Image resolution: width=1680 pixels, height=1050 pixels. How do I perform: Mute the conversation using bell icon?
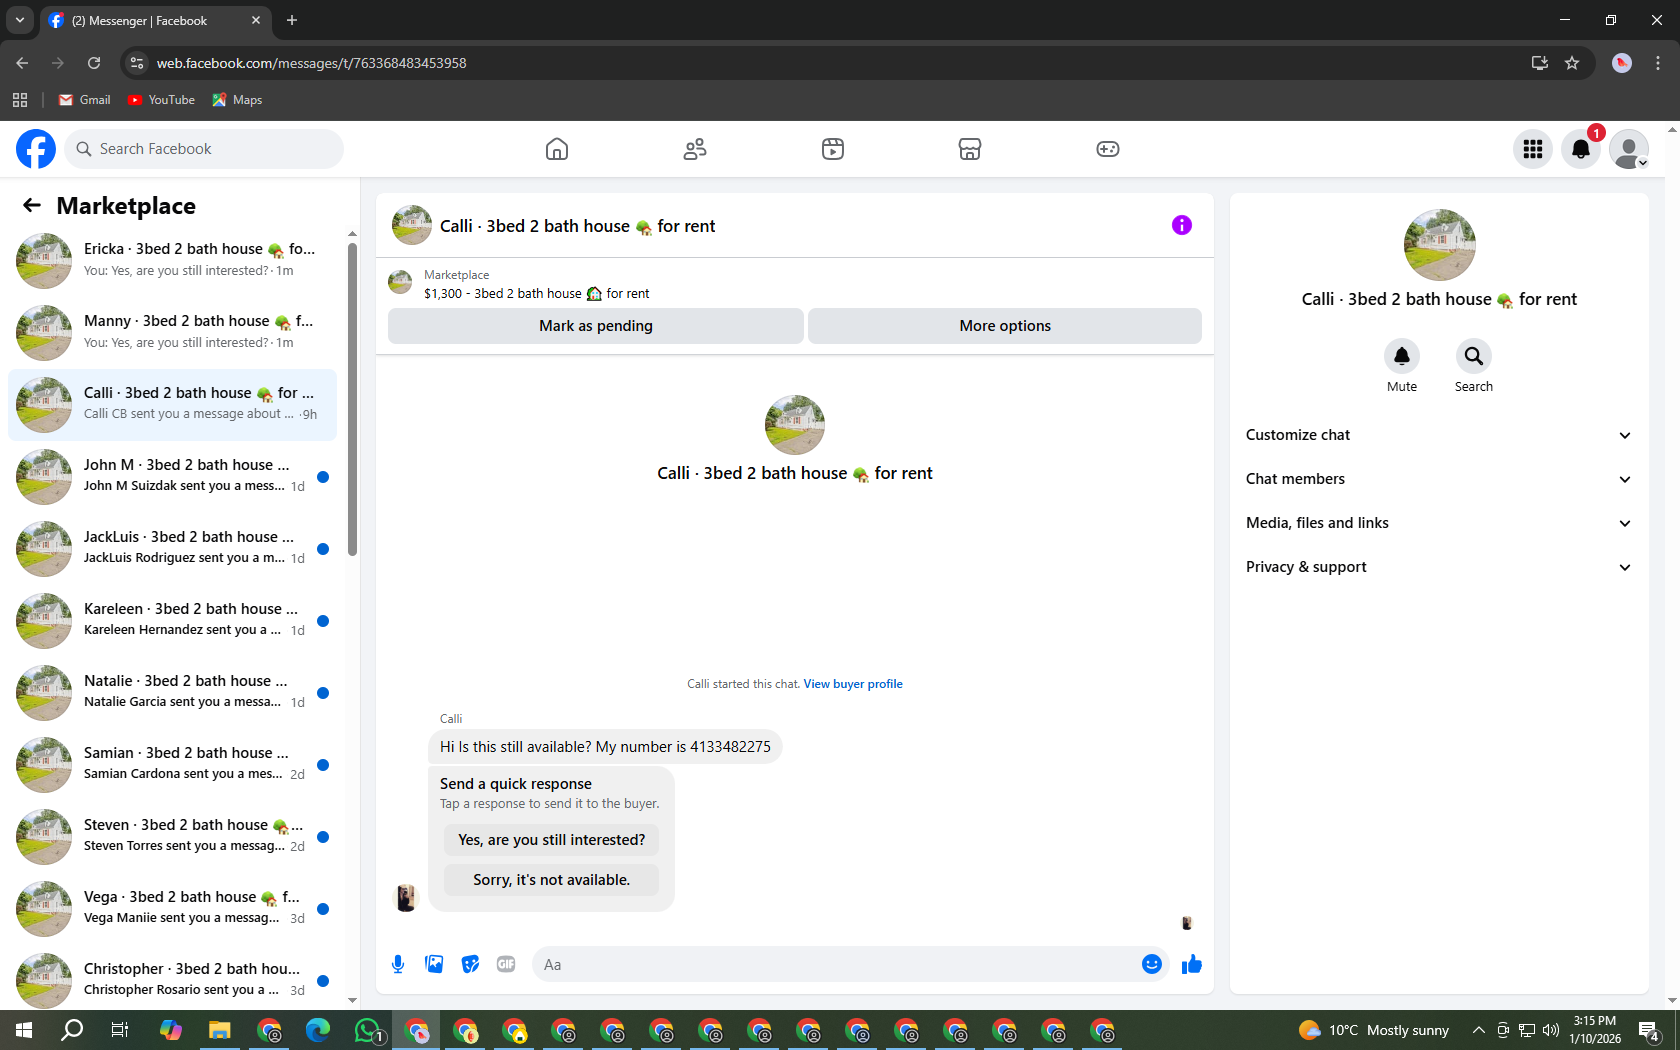(x=1402, y=356)
